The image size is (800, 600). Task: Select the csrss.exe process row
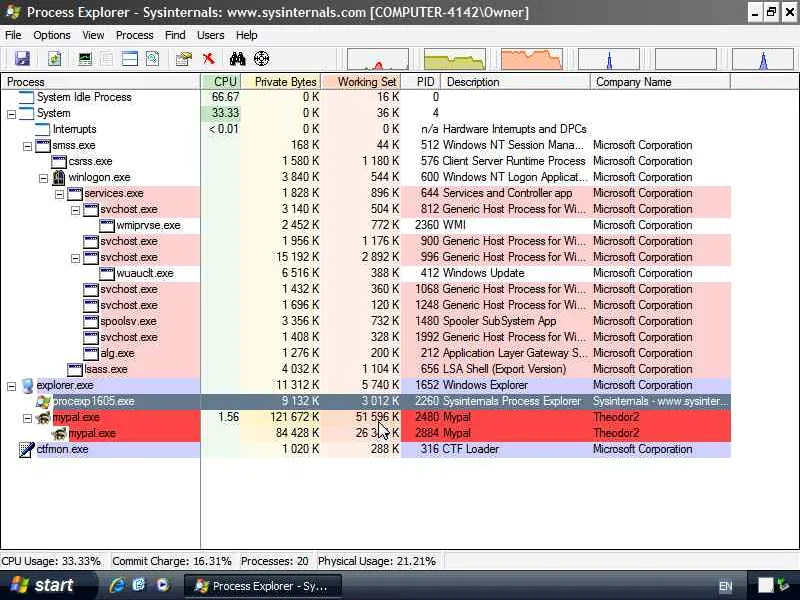click(x=365, y=161)
